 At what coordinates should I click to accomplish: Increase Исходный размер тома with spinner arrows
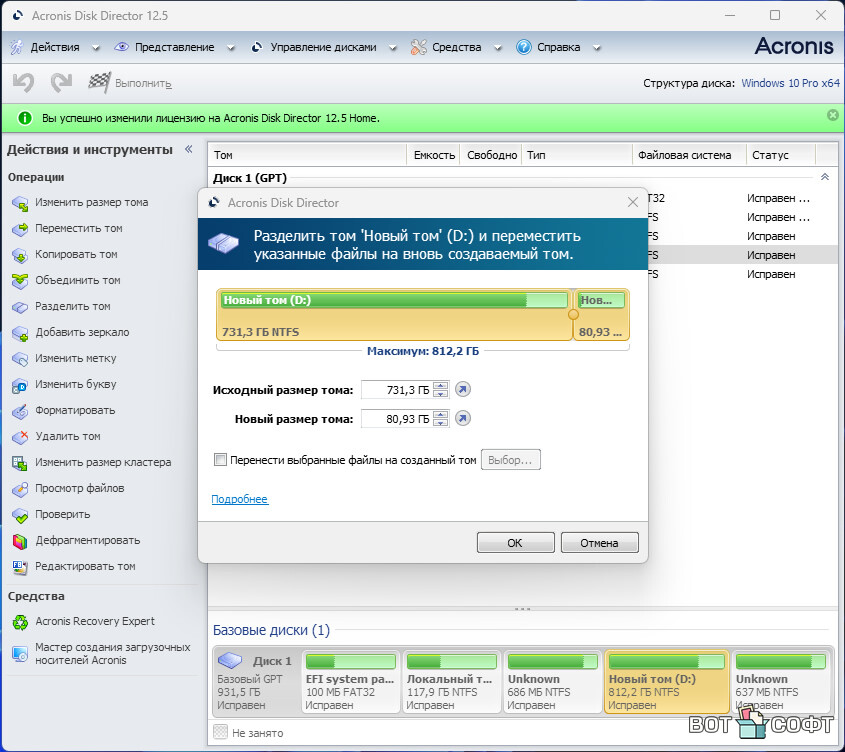[x=440, y=386]
